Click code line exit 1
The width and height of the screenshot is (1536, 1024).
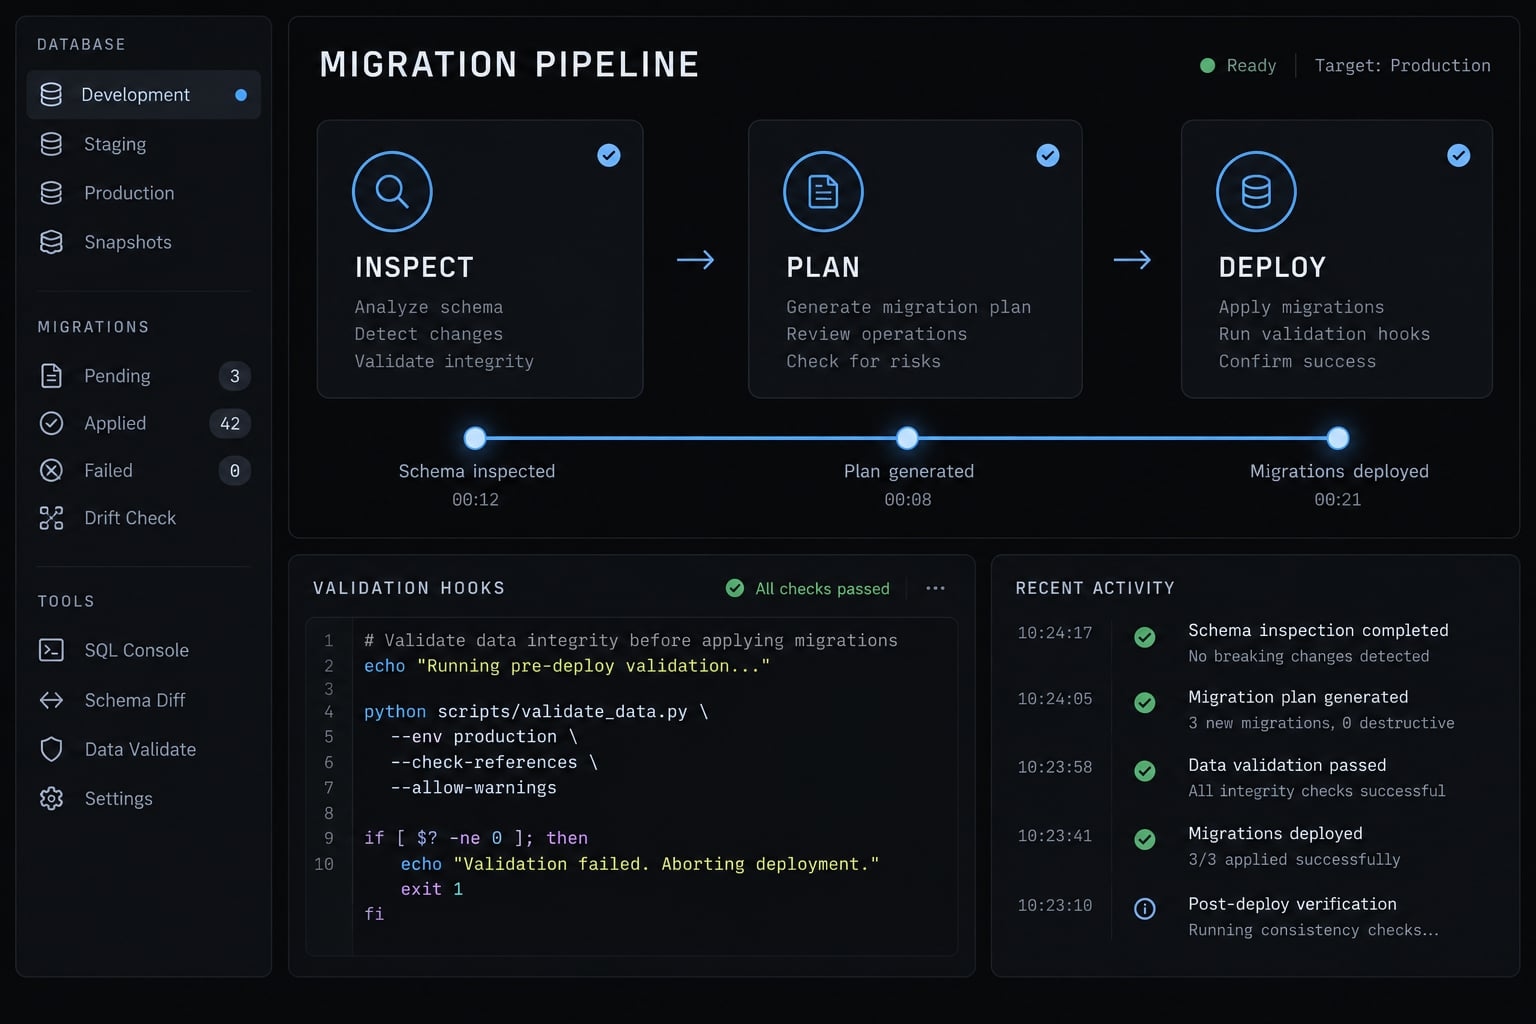(432, 889)
